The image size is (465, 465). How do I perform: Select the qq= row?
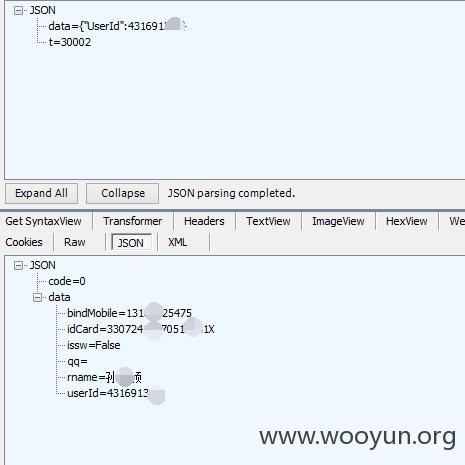point(77,362)
